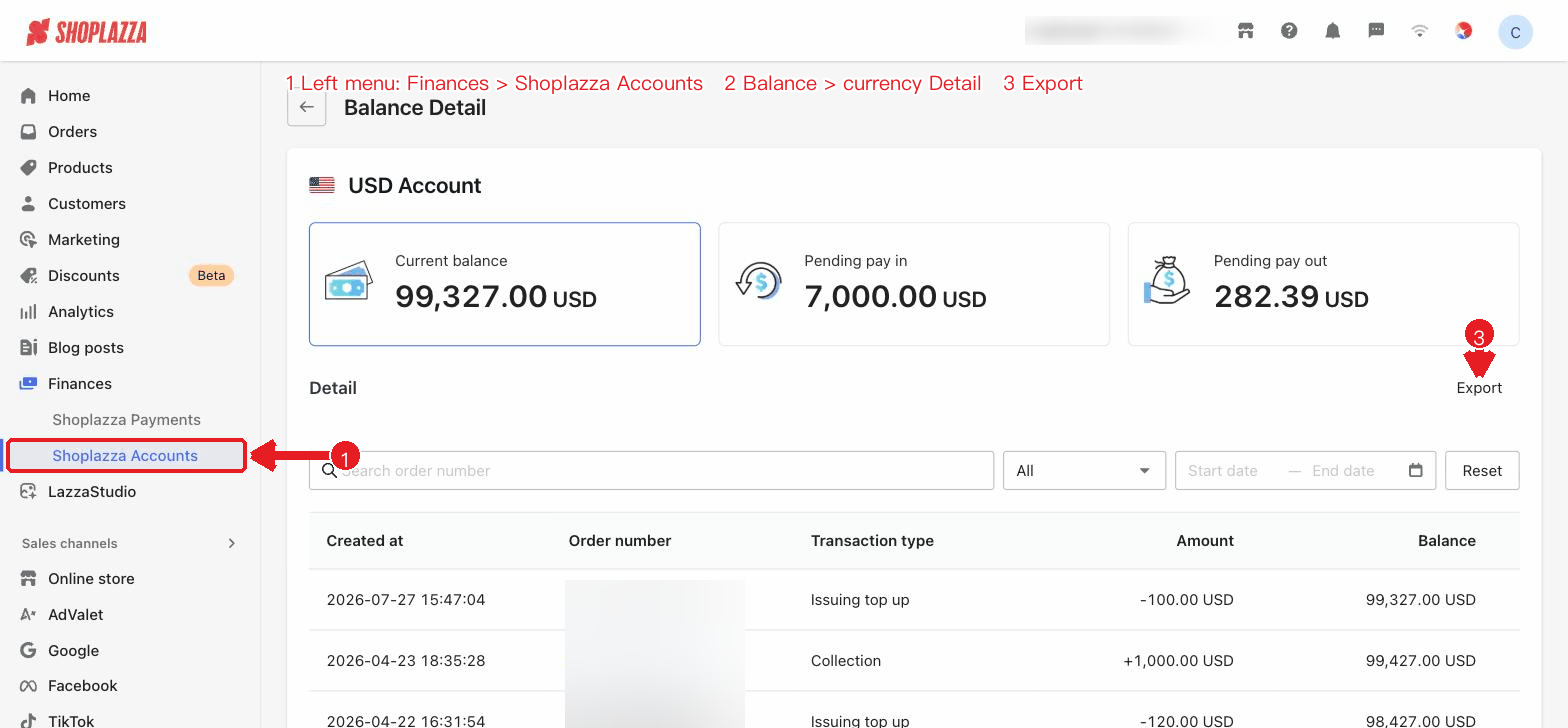Click the Products tag icon
The height and width of the screenshot is (728, 1568).
click(28, 168)
